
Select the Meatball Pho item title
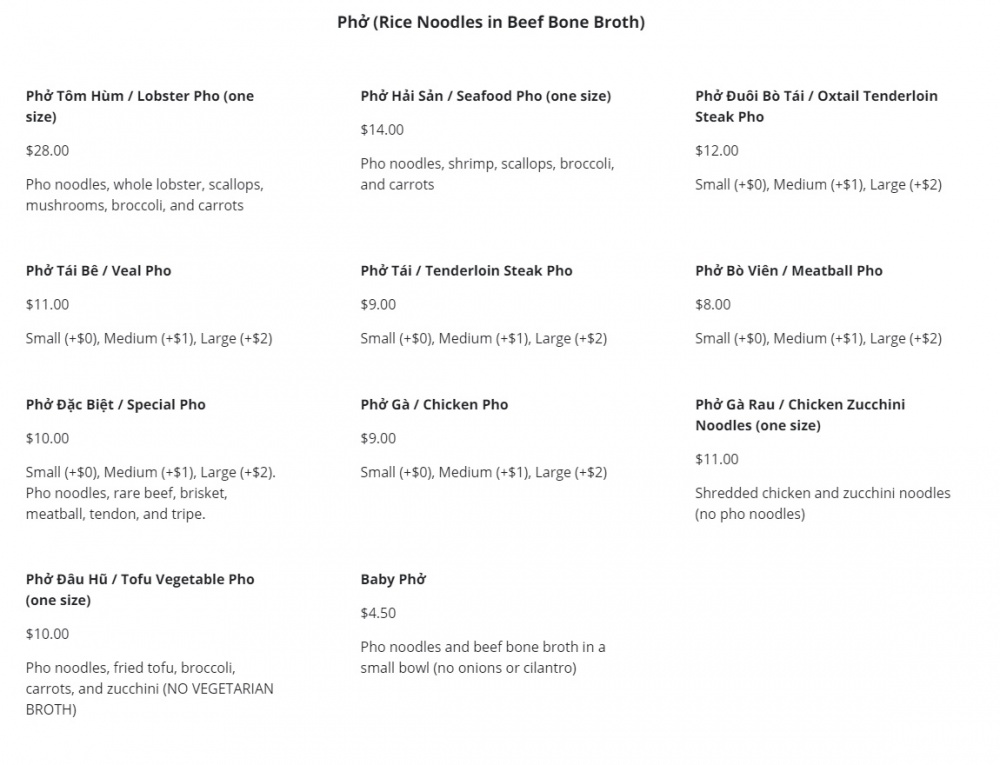click(x=788, y=270)
